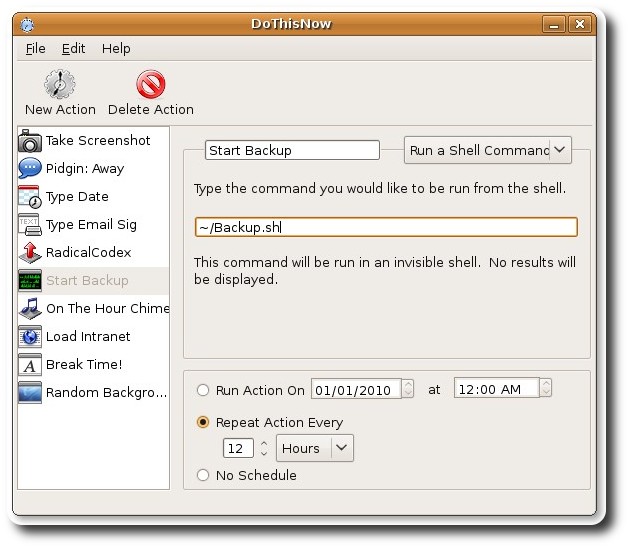Open the Help menu

(x=116, y=49)
